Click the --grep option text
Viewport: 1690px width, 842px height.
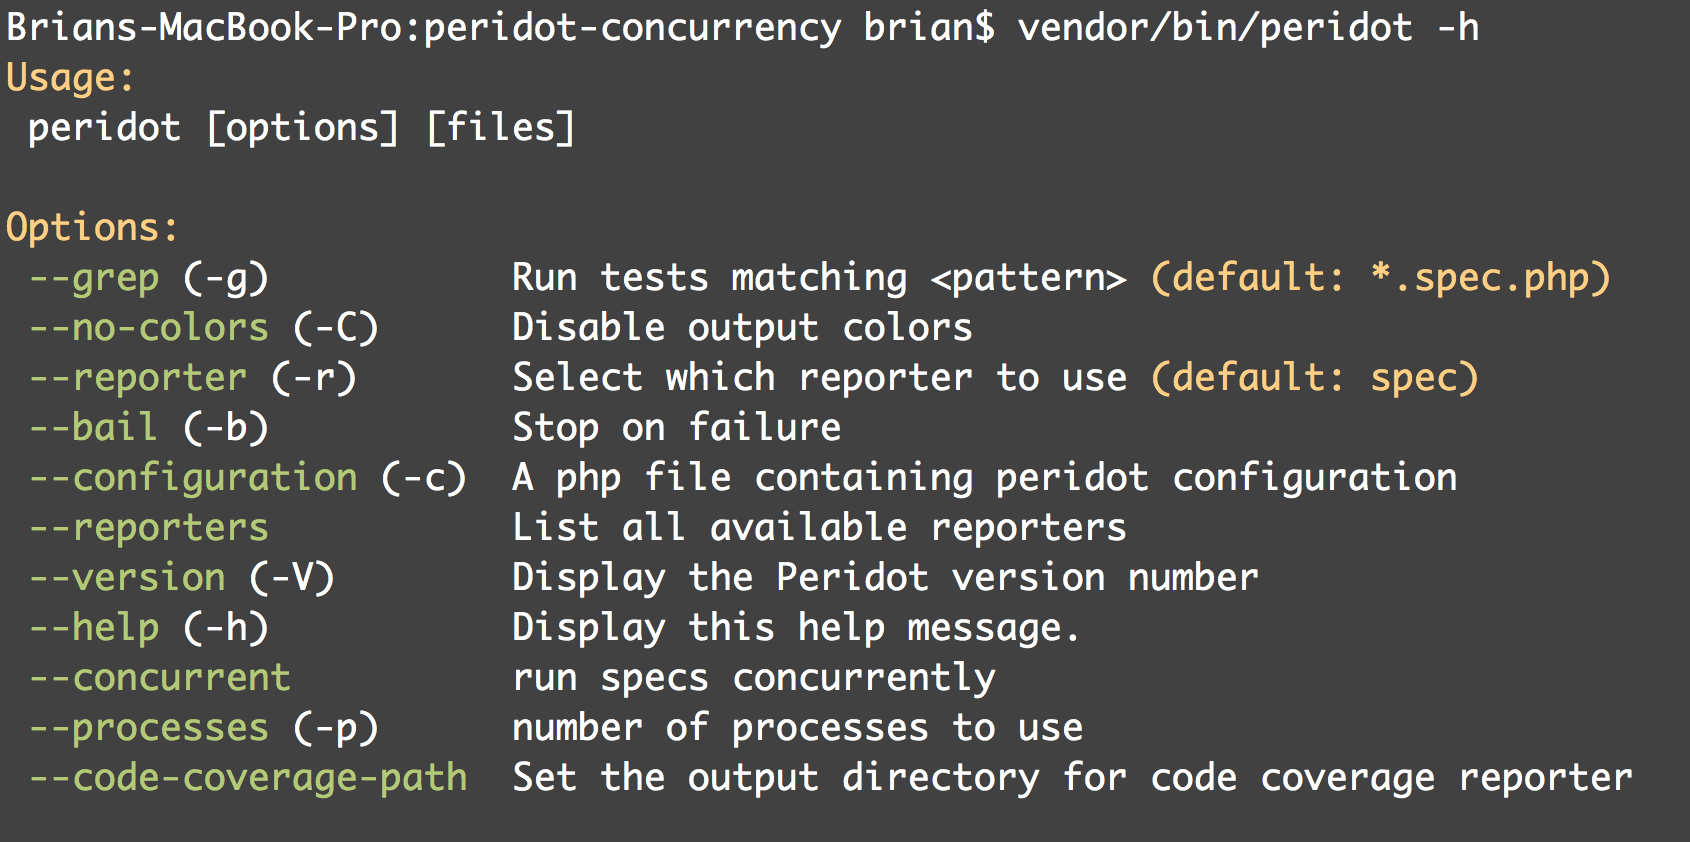click(x=94, y=278)
